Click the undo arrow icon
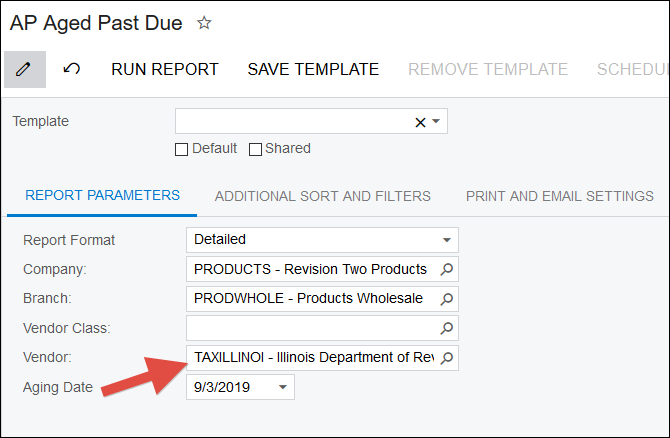The height and width of the screenshot is (438, 670). point(72,69)
